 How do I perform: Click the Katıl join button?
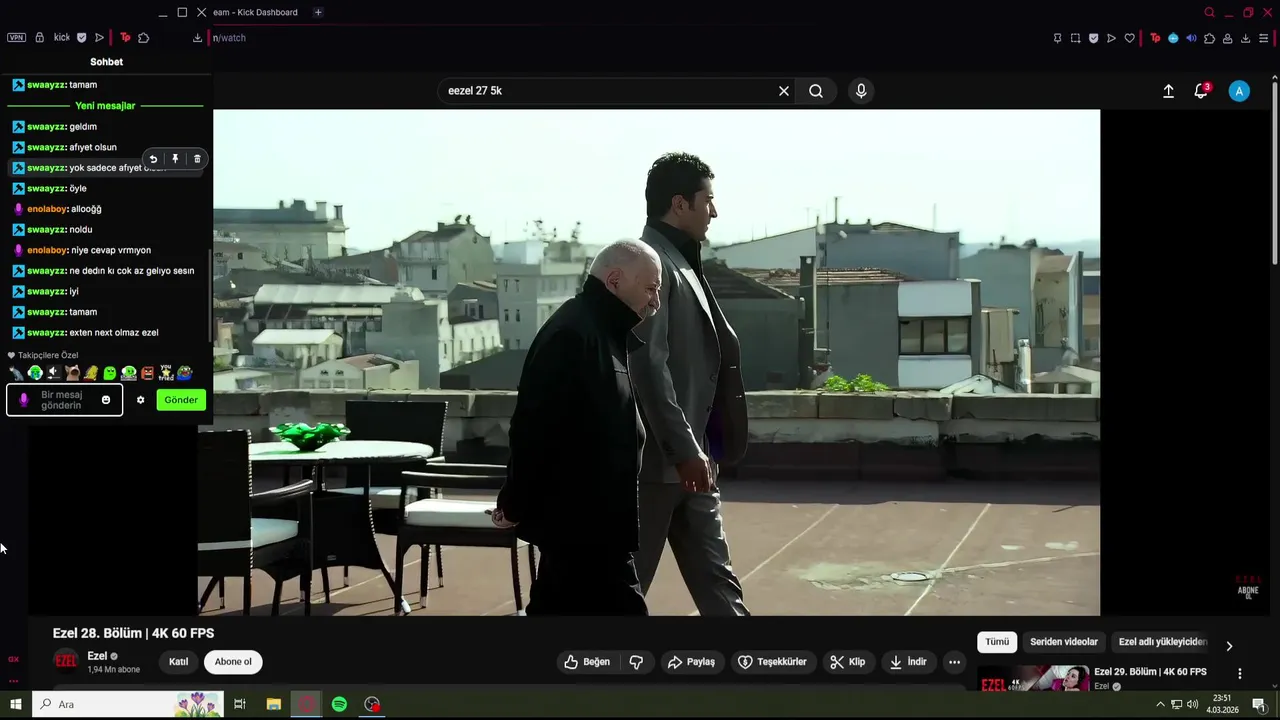coord(178,662)
